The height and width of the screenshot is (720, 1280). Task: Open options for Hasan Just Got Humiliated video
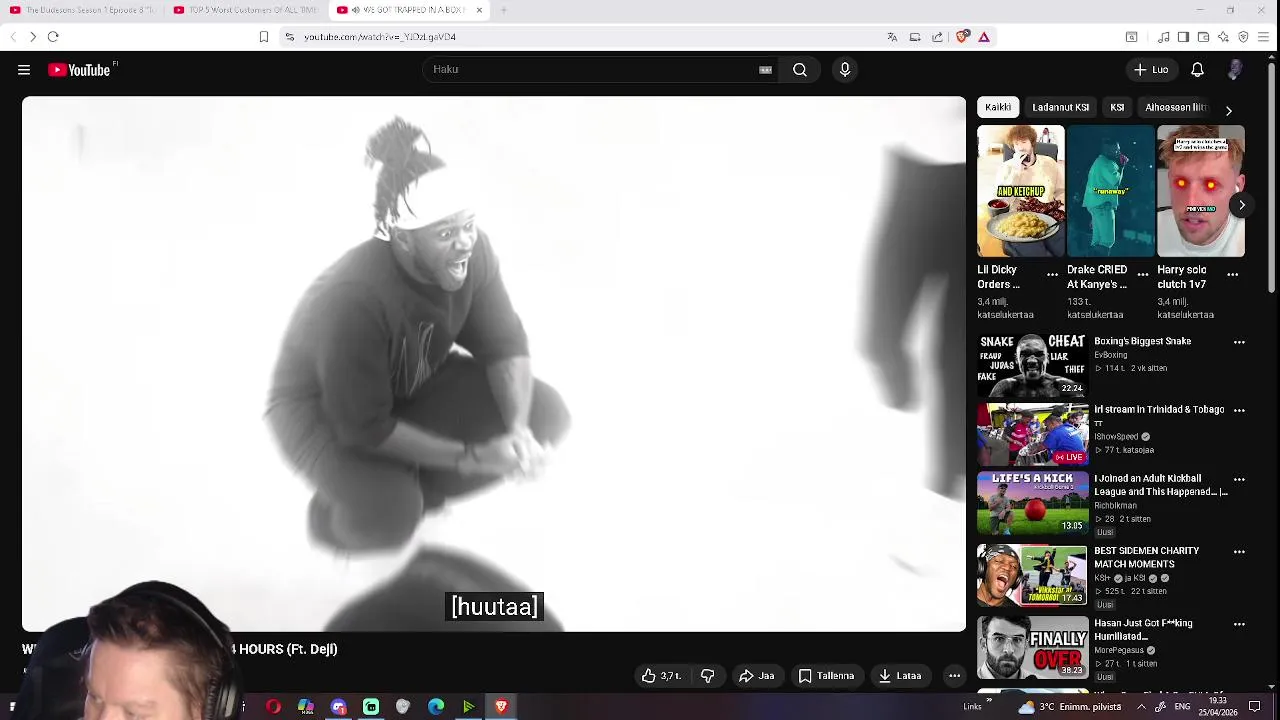click(1239, 624)
